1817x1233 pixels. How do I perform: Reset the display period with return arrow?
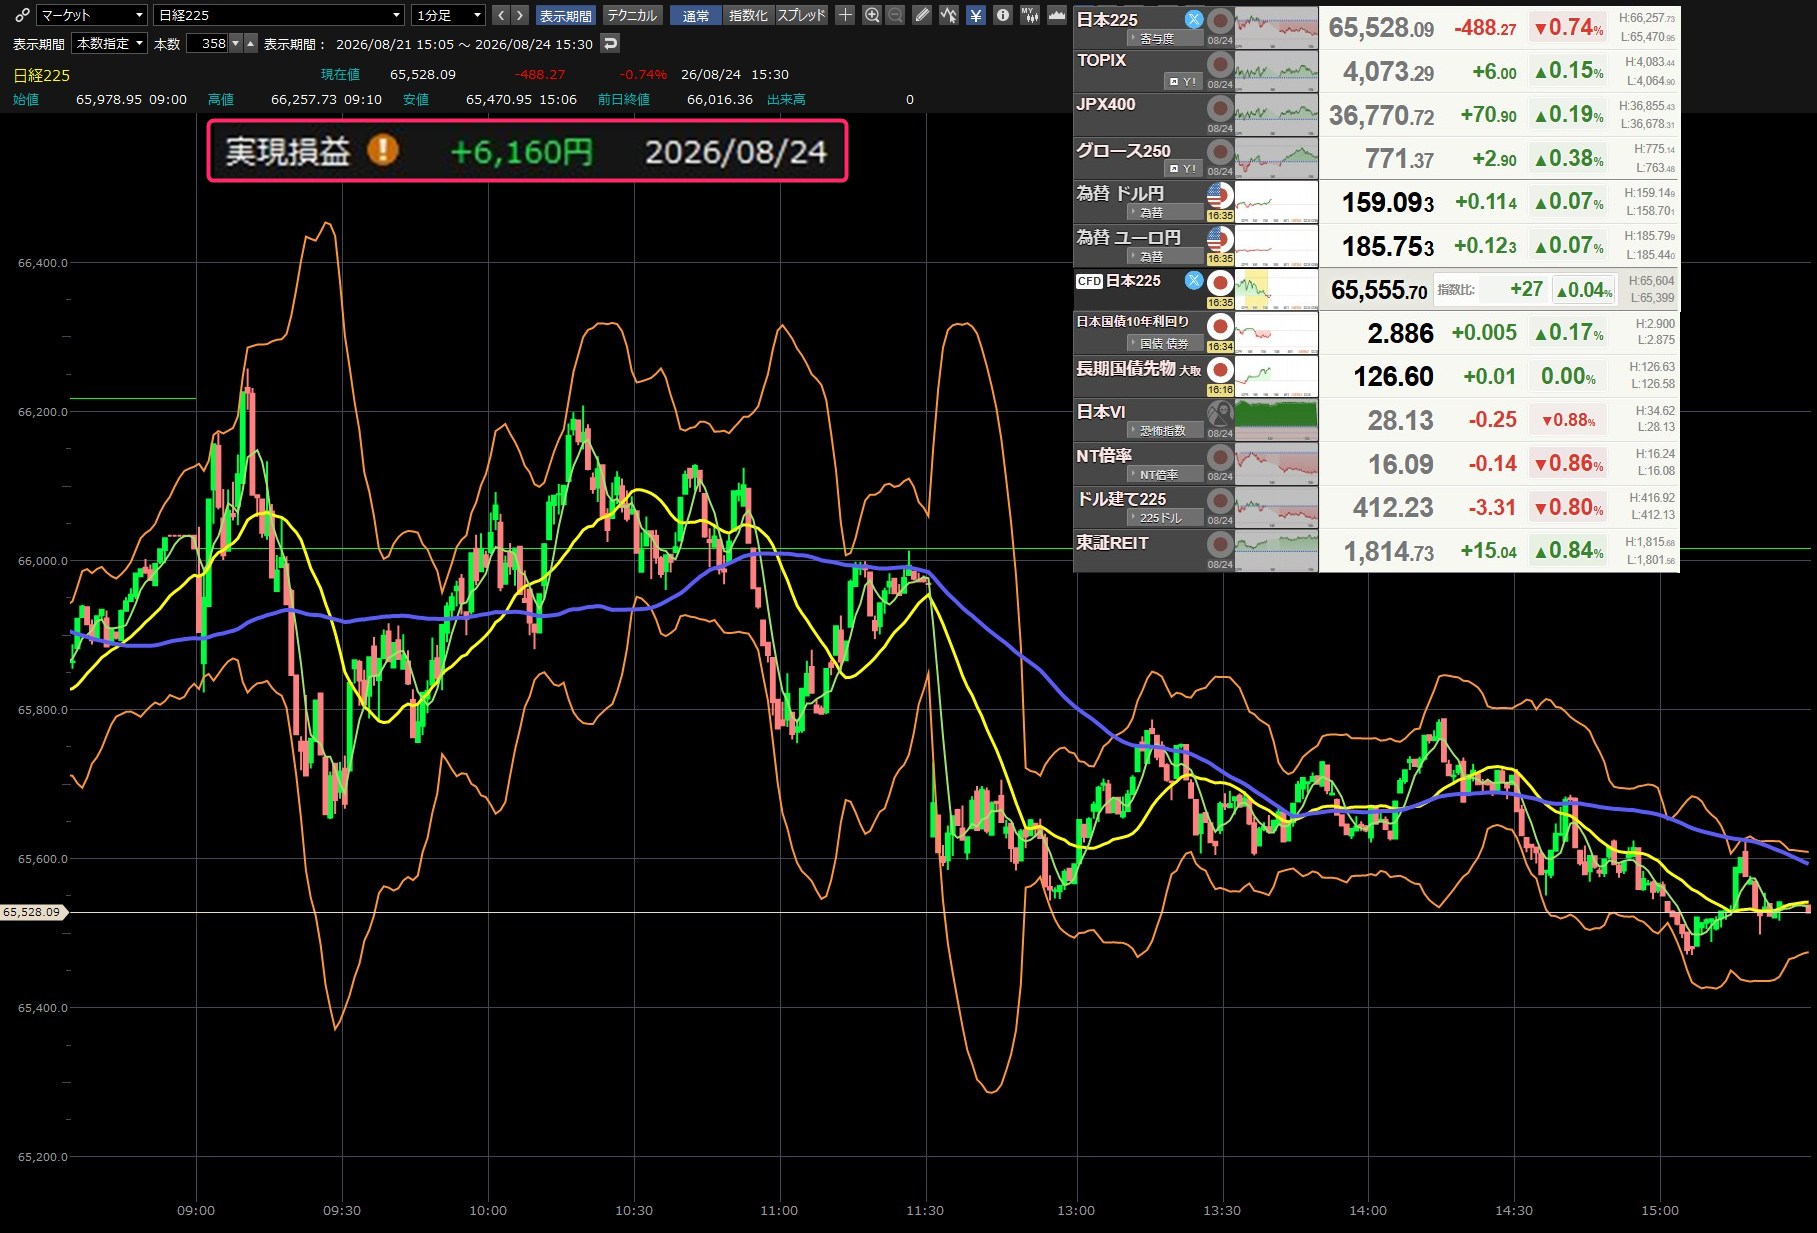610,43
